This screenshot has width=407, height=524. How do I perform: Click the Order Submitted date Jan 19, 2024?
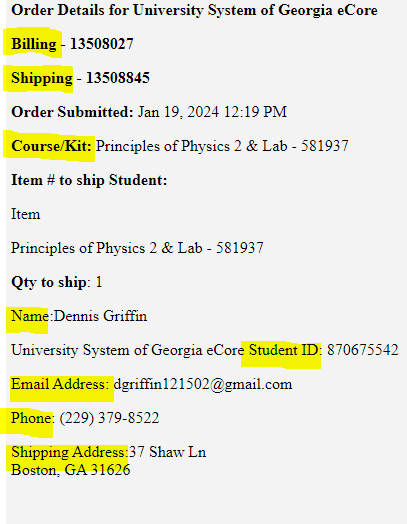[x=178, y=112]
